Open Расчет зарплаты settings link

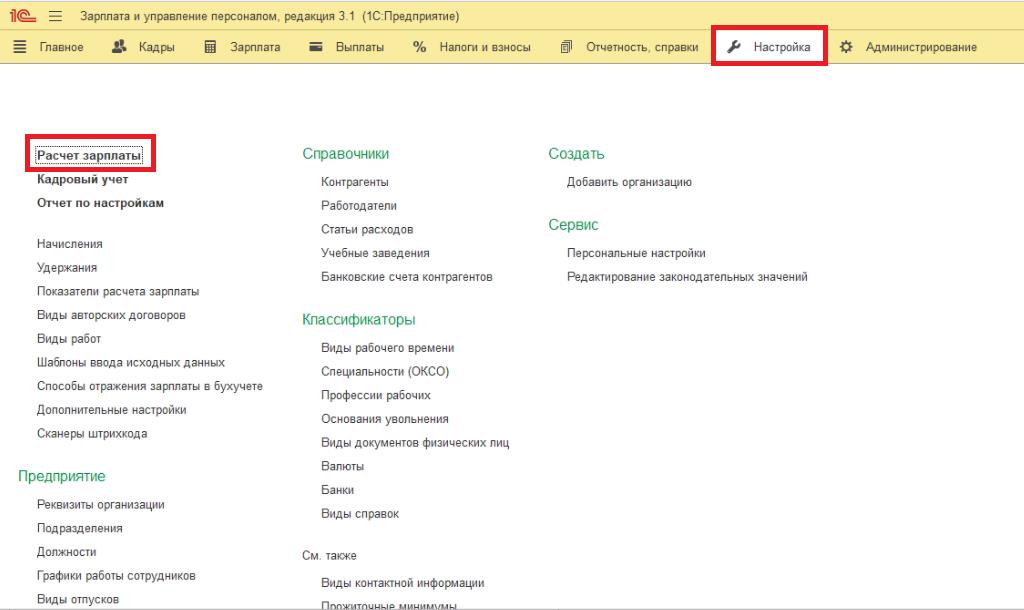tap(89, 156)
